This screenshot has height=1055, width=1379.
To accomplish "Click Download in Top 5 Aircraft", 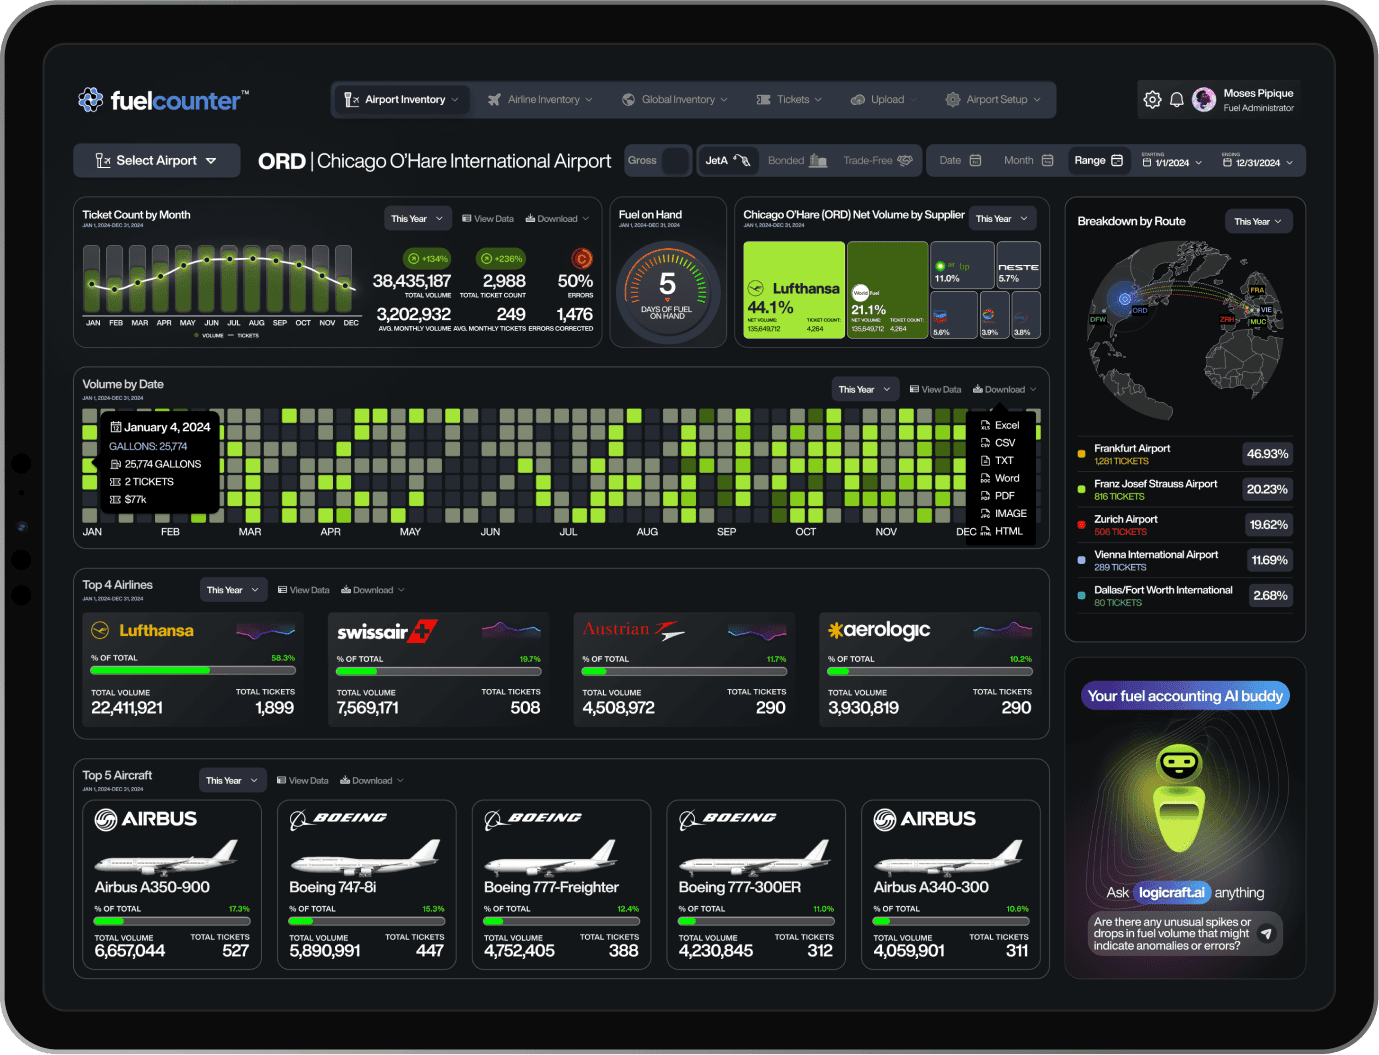I will (x=372, y=781).
